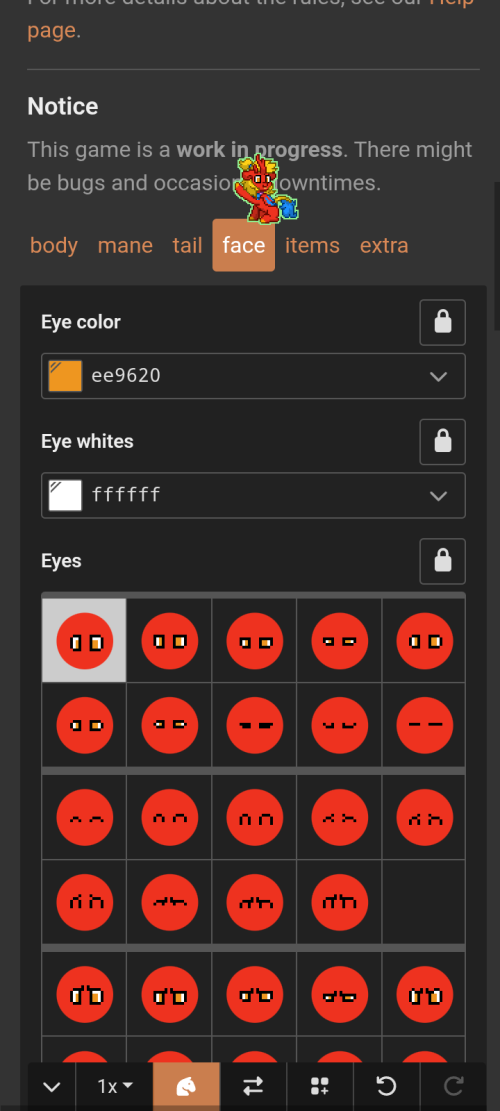Click the add grid tiles icon

[319, 1086]
